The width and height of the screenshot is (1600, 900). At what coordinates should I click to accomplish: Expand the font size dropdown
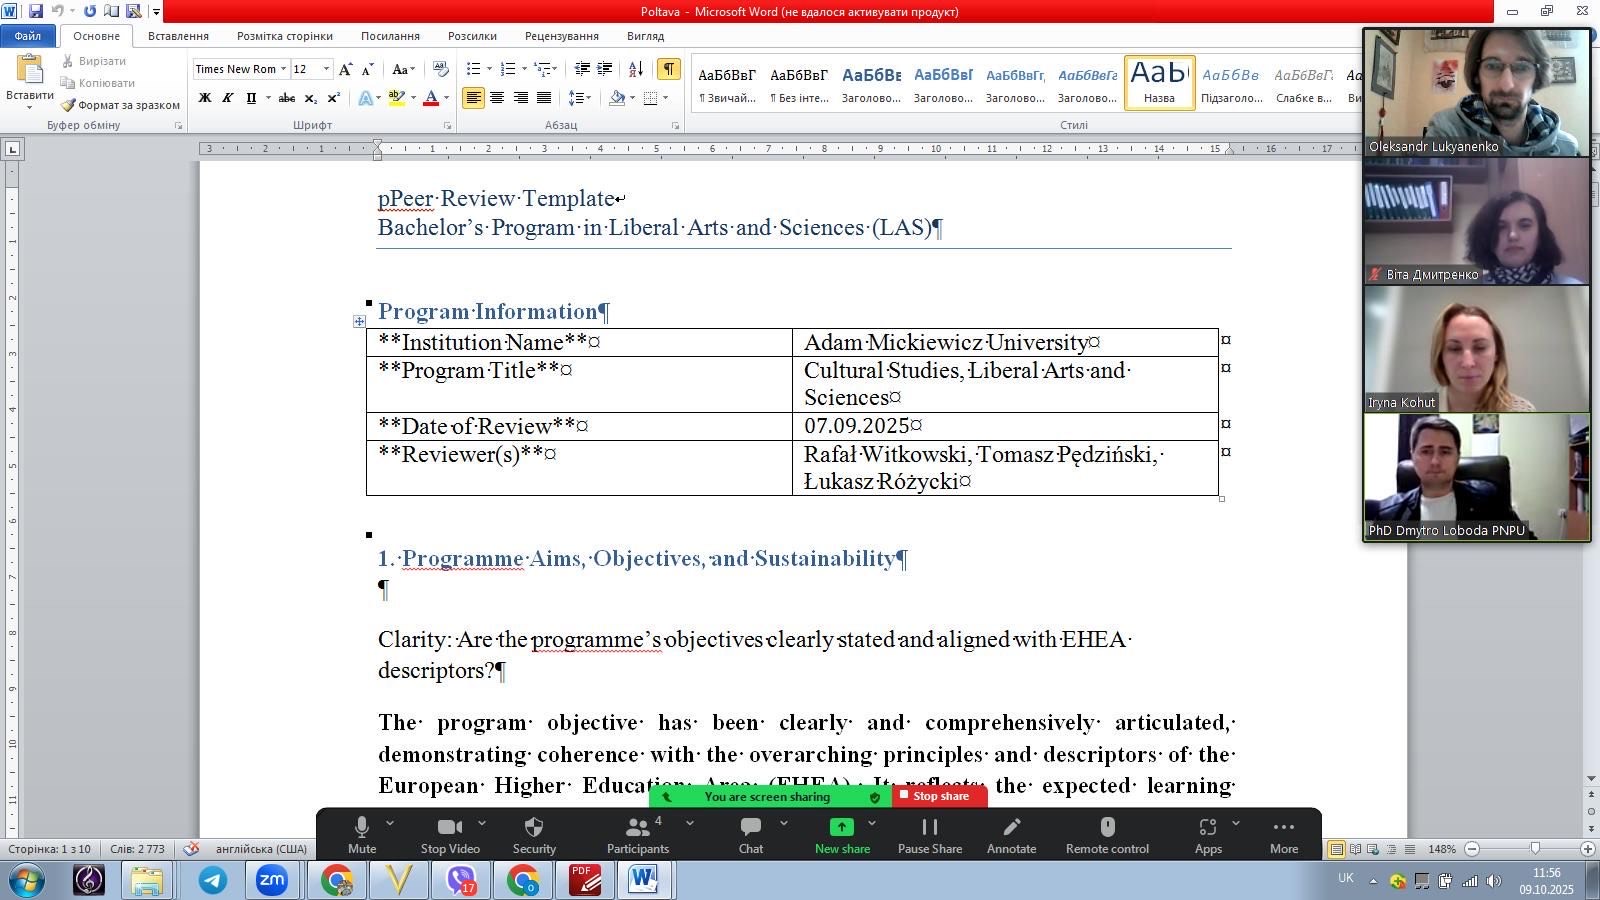click(x=326, y=69)
